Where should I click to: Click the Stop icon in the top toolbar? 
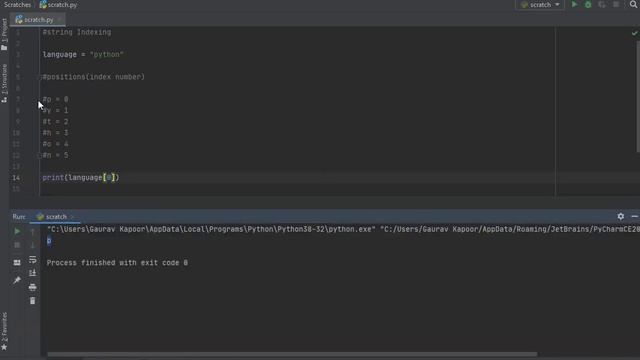point(616,4)
